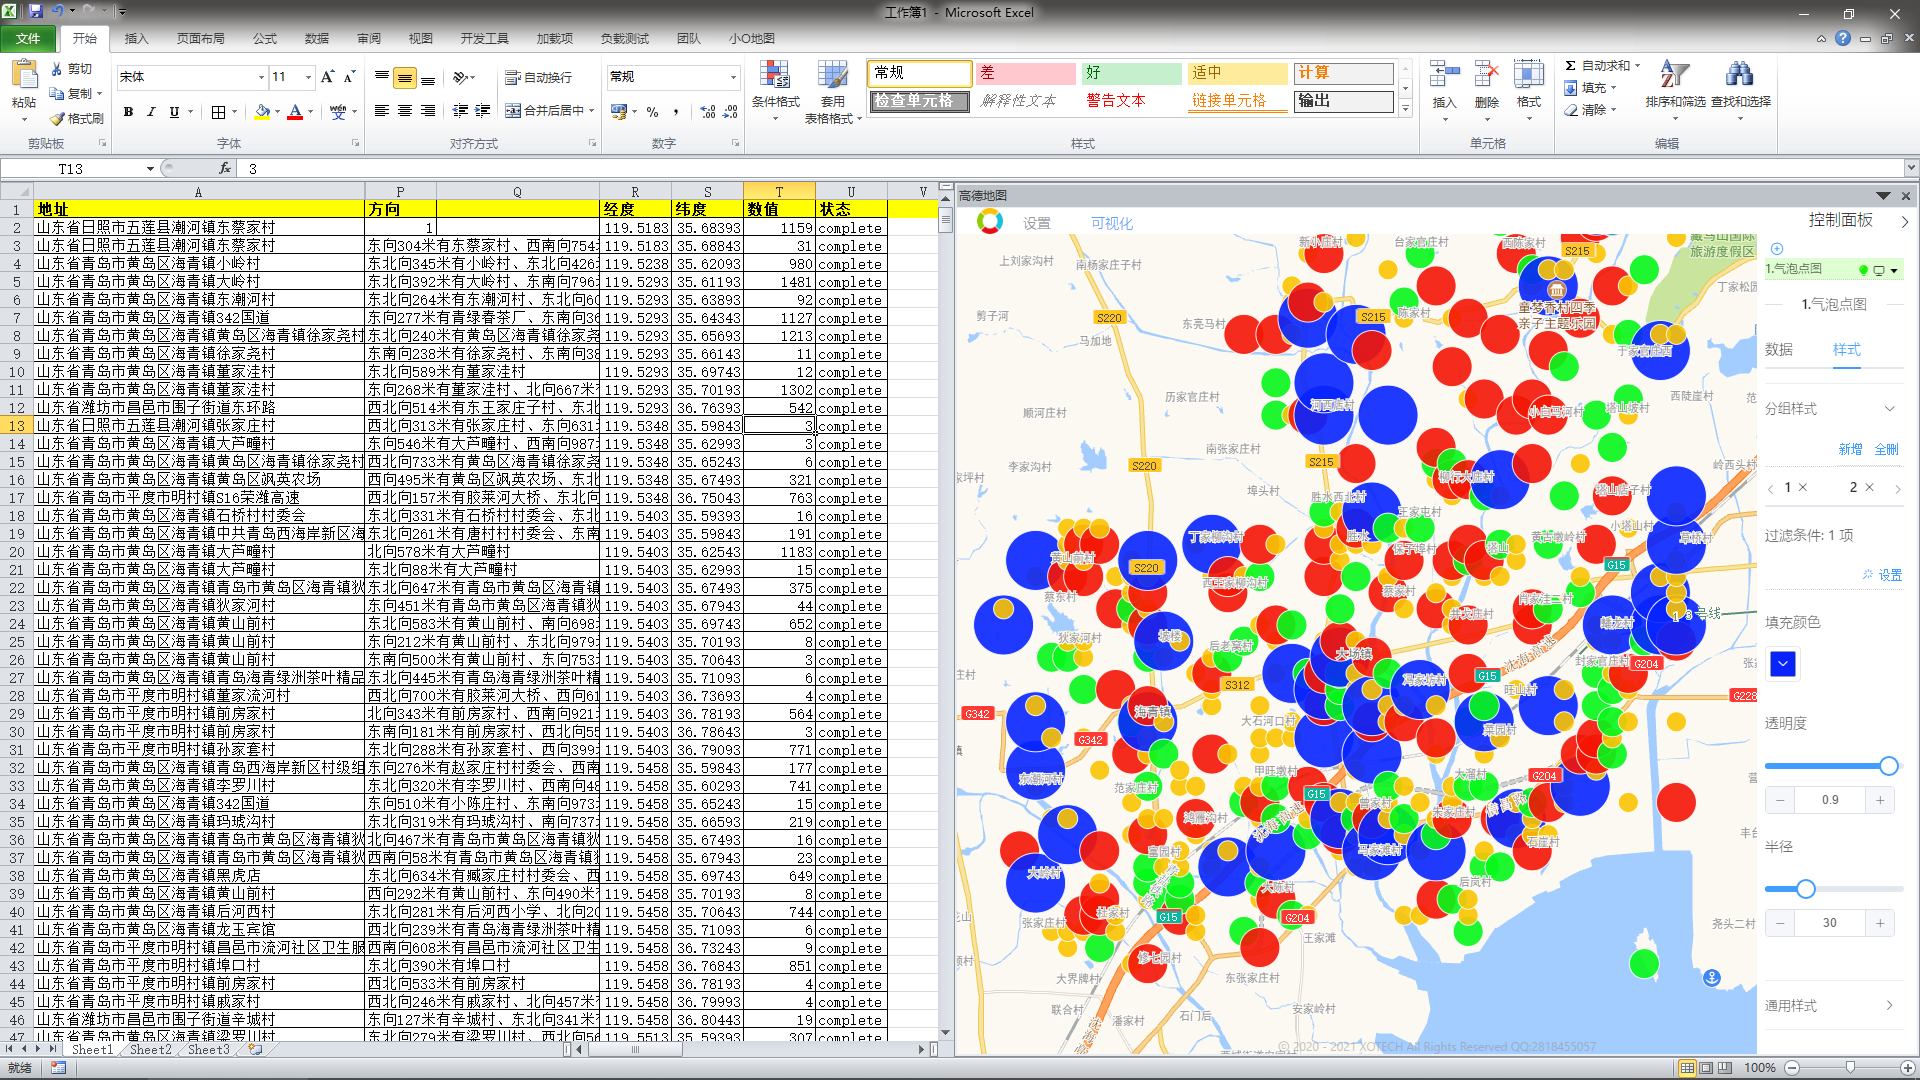Screen dimensions: 1920x1080
Task: Open the fill color dropdown swatch
Action: tap(1783, 664)
